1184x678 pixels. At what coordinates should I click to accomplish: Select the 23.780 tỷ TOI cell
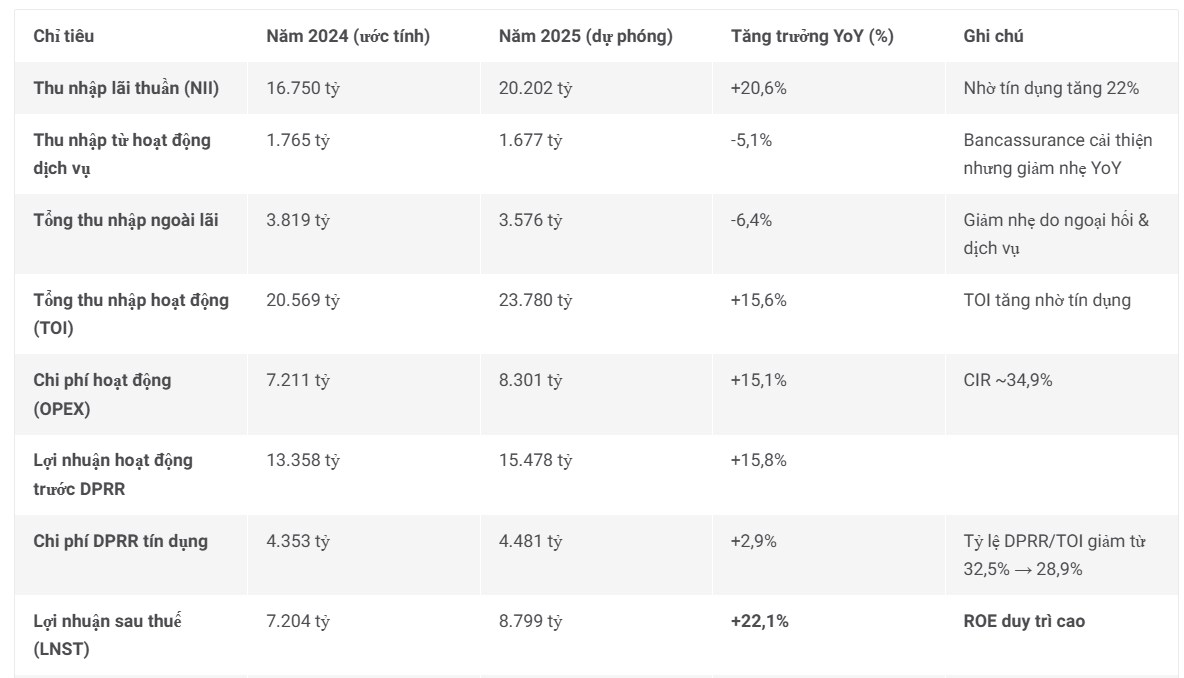point(535,300)
